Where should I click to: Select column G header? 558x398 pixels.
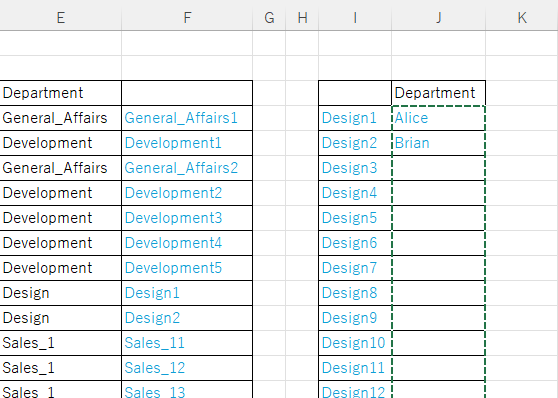269,17
